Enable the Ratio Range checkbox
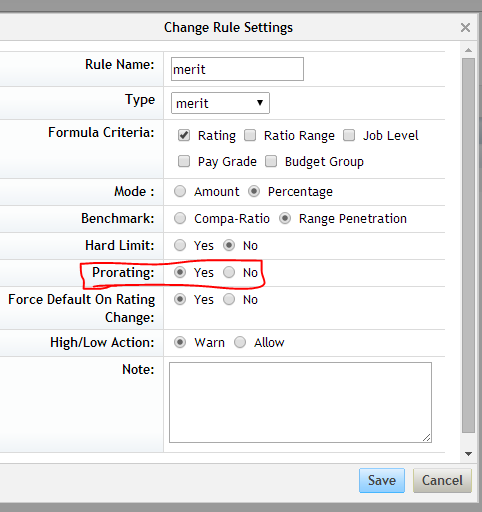The width and height of the screenshot is (482, 512). pyautogui.click(x=250, y=135)
